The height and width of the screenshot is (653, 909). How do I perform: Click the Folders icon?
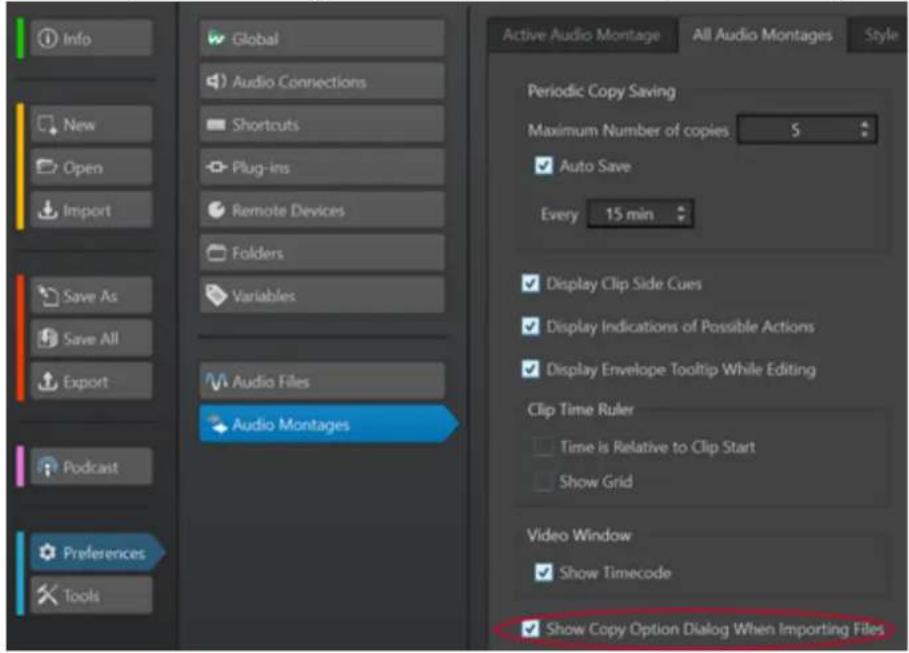click(216, 253)
